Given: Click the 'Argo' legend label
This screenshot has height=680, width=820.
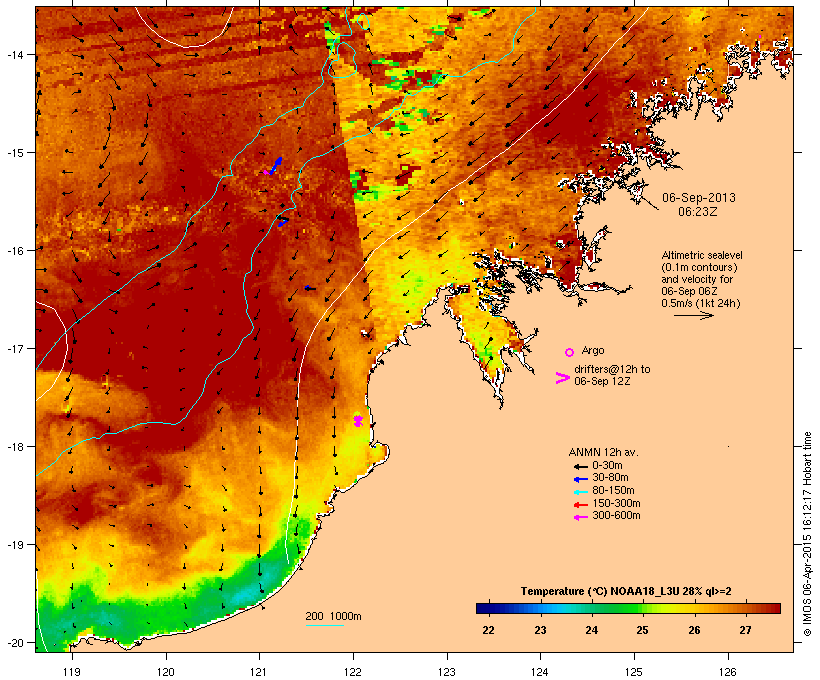Looking at the screenshot, I should click(x=593, y=350).
